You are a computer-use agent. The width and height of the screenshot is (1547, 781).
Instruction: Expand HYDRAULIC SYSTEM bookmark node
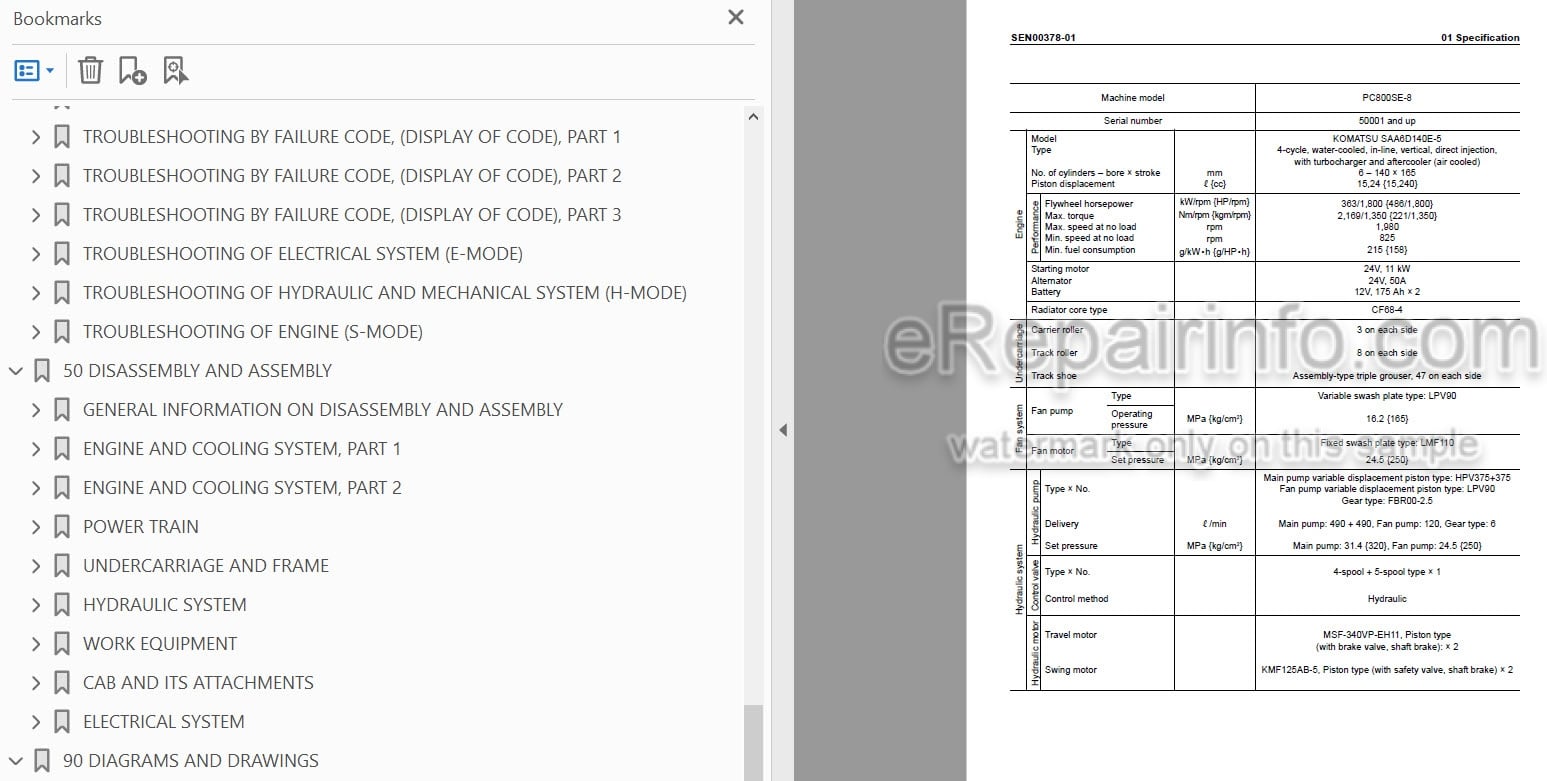[36, 605]
